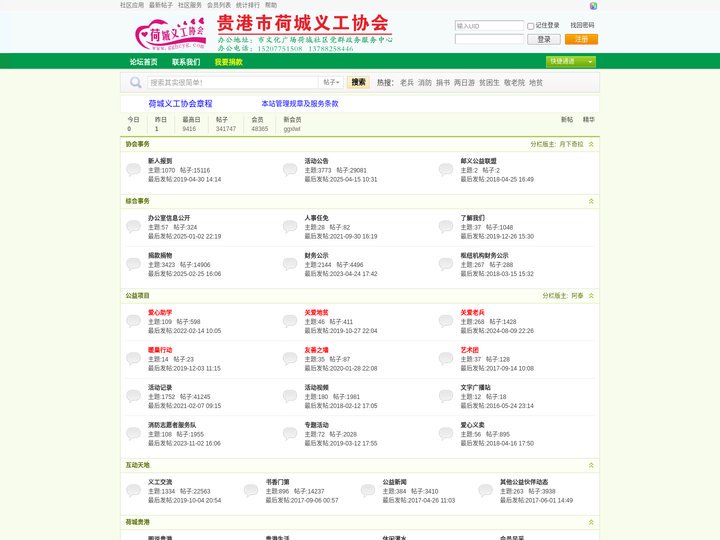This screenshot has width=720, height=540.
Task: Open the 新帖 new posts link
Action: pos(567,119)
